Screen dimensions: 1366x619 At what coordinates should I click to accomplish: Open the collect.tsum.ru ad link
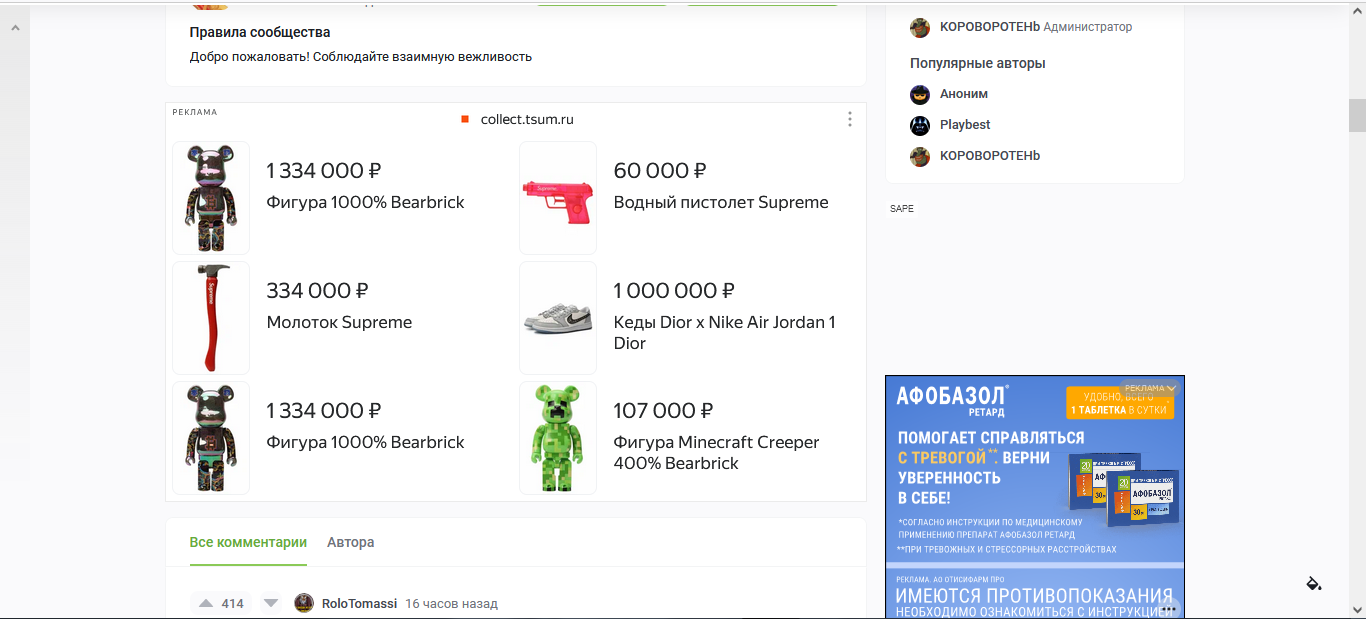[527, 119]
